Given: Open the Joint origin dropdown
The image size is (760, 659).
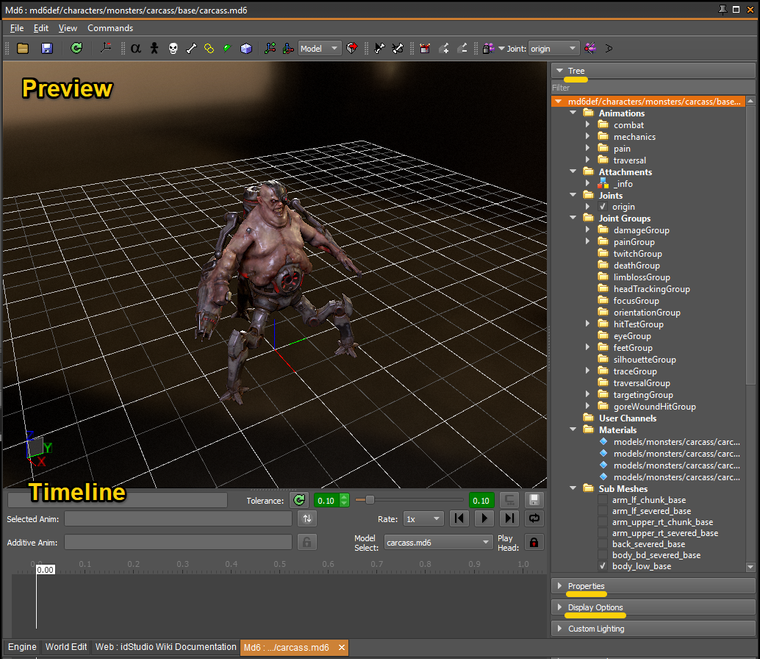Looking at the screenshot, I should click(554, 48).
